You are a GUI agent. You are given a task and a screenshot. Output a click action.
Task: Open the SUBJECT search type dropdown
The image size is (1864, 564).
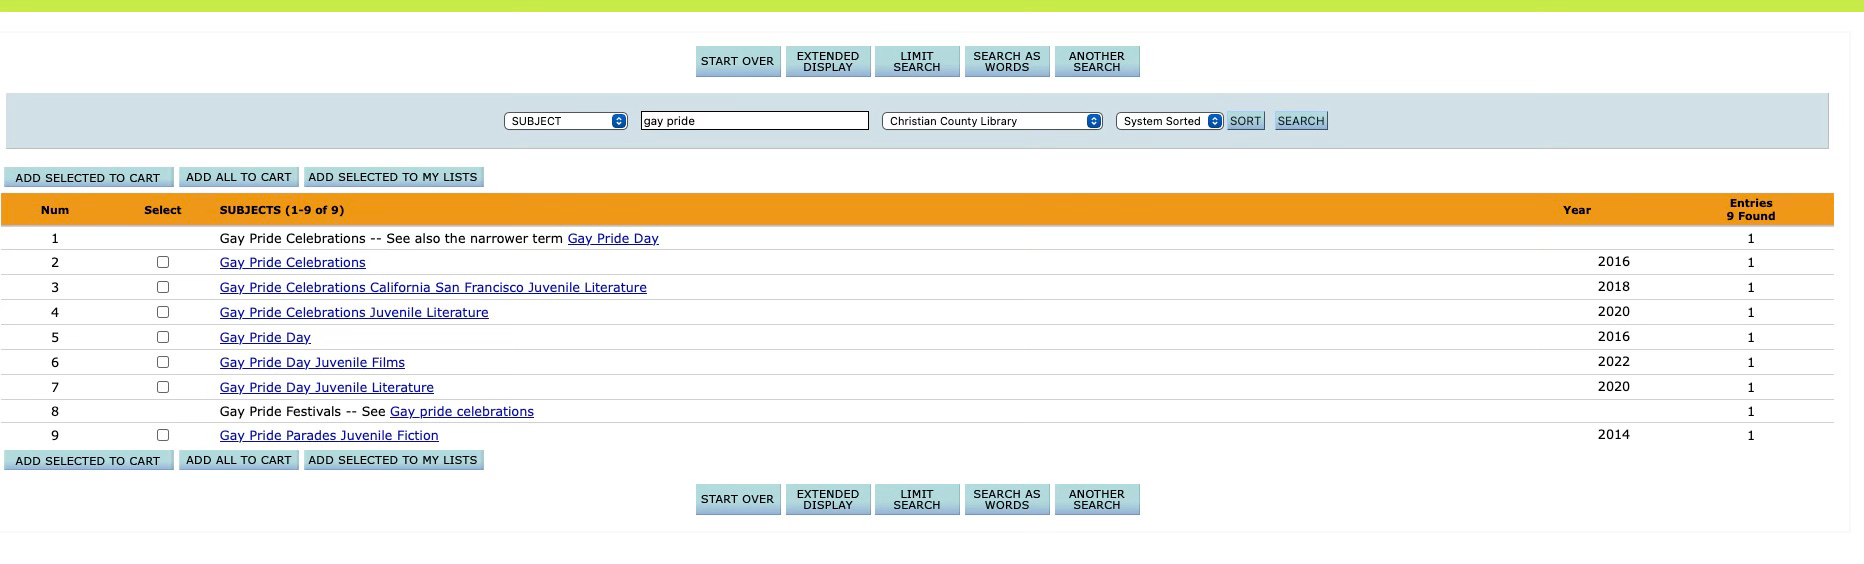point(565,121)
